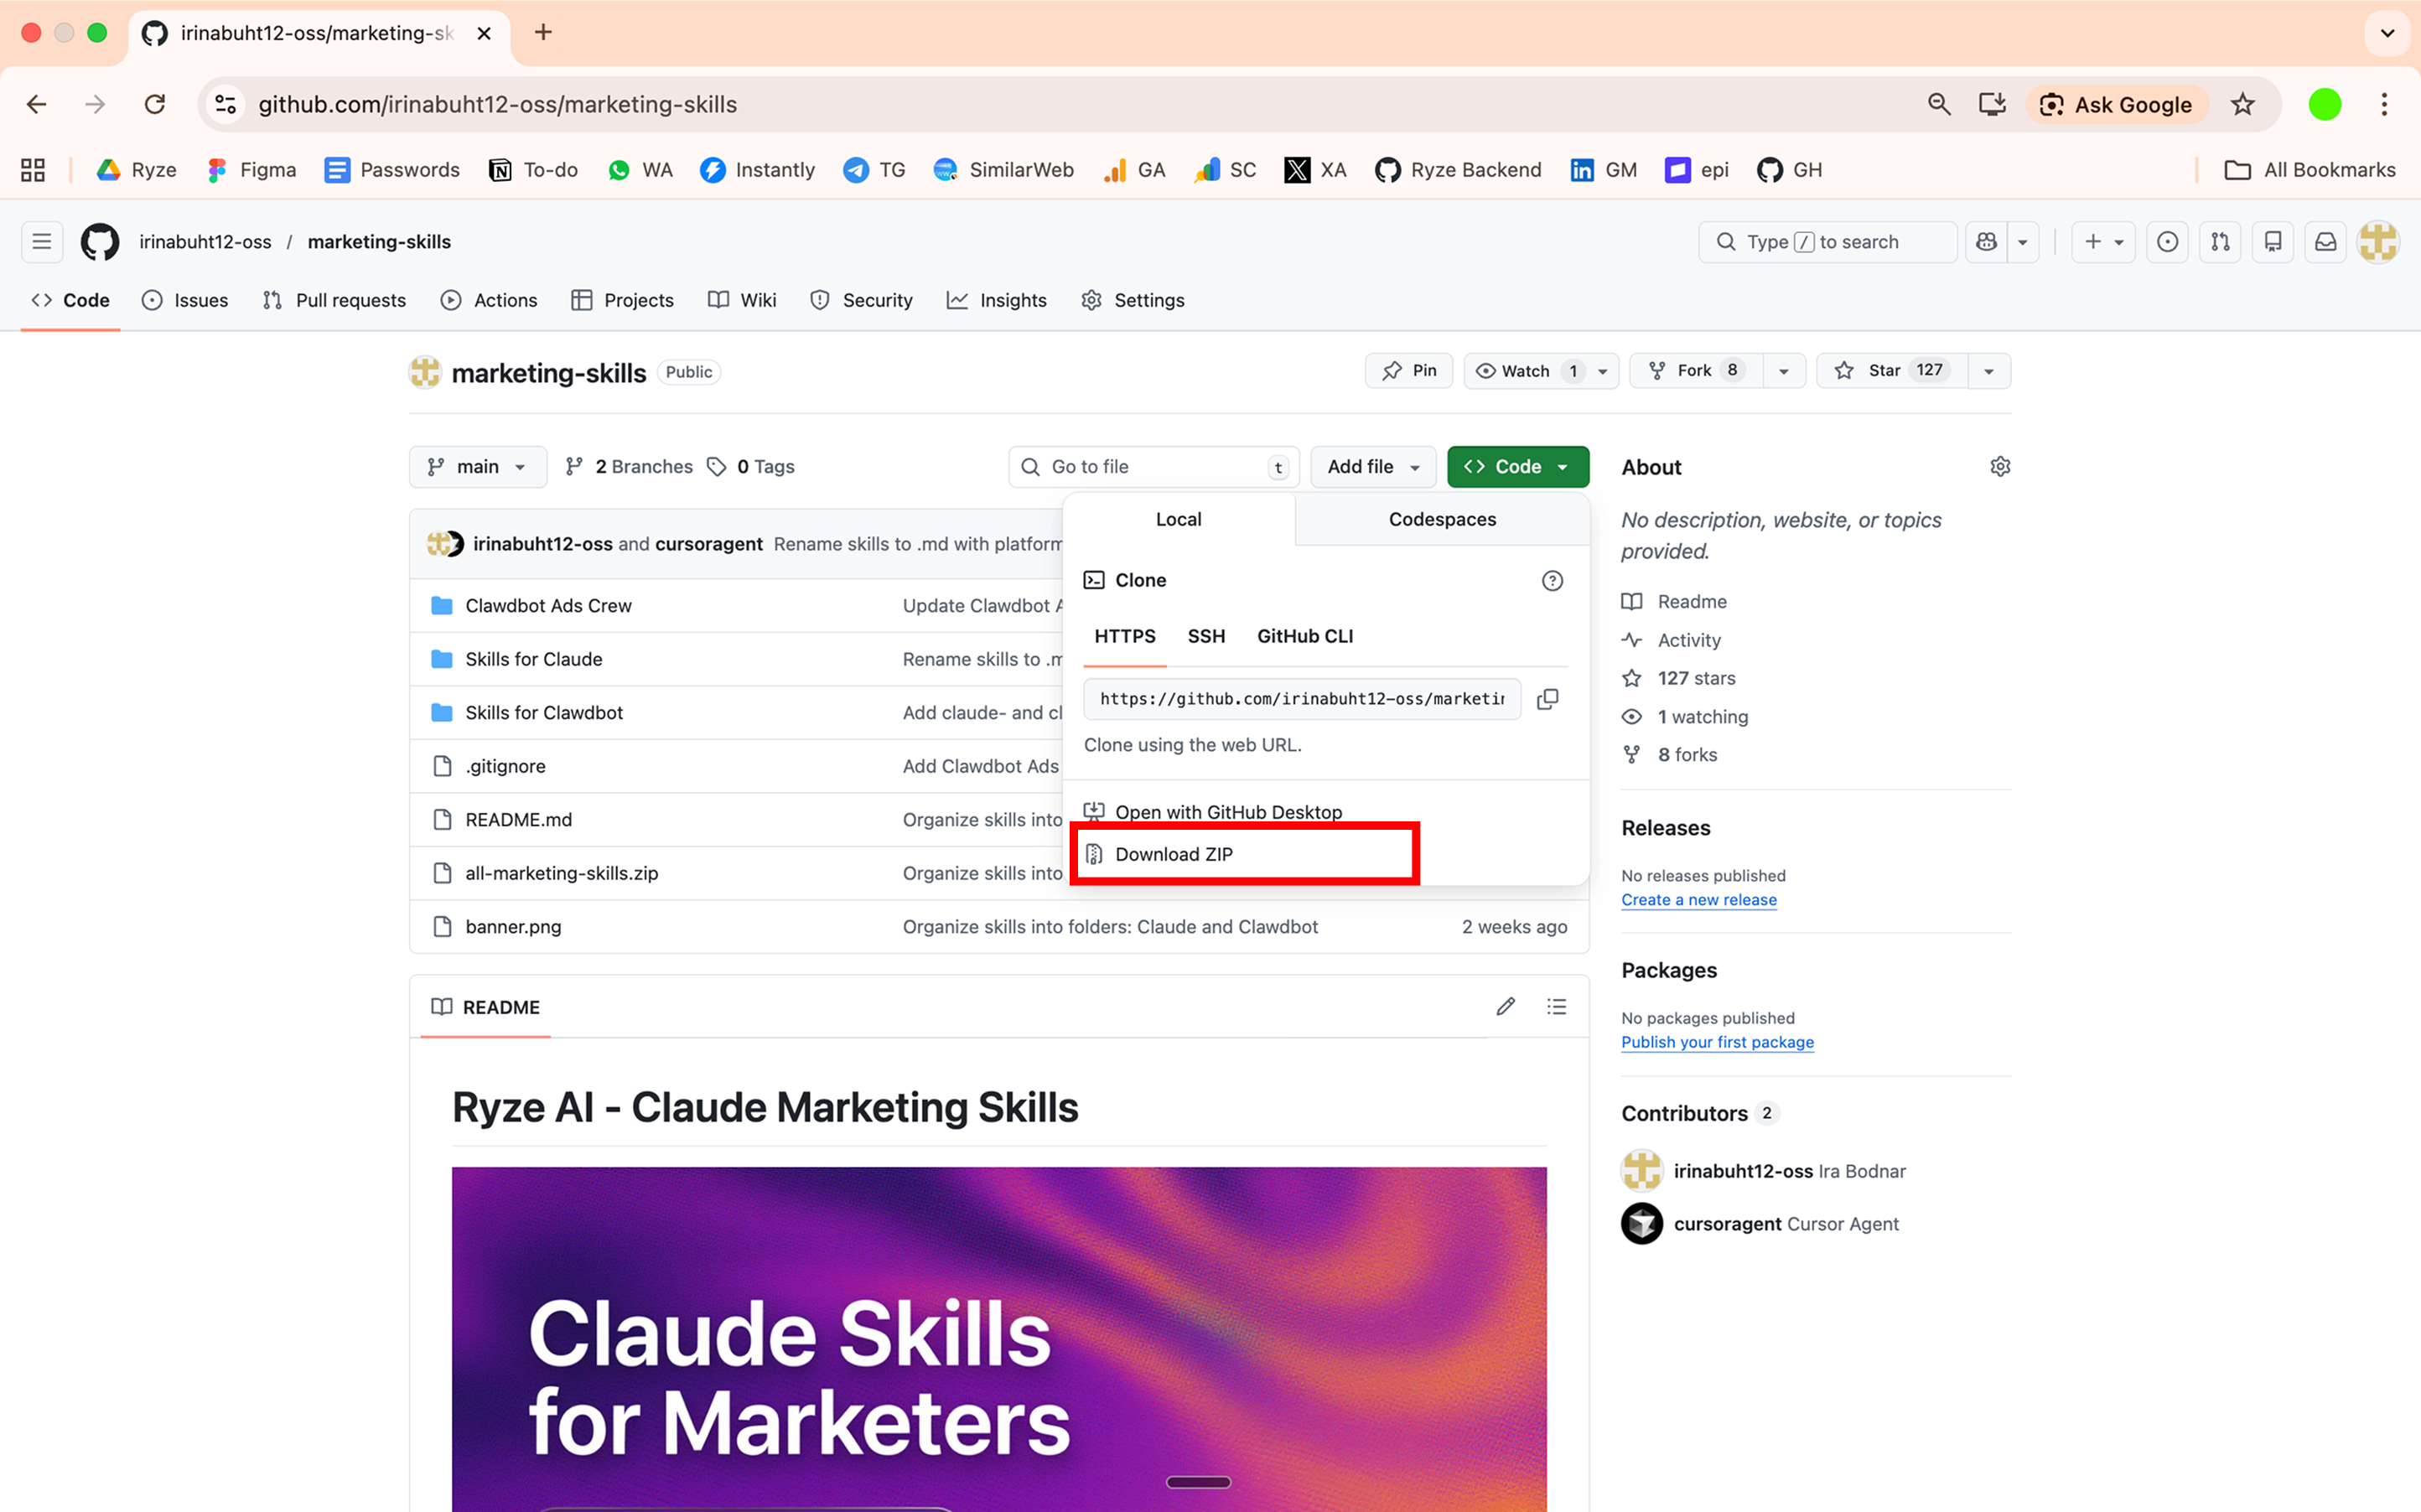This screenshot has height=1512, width=2421.
Task: Click the Go to file search field
Action: [1152, 466]
